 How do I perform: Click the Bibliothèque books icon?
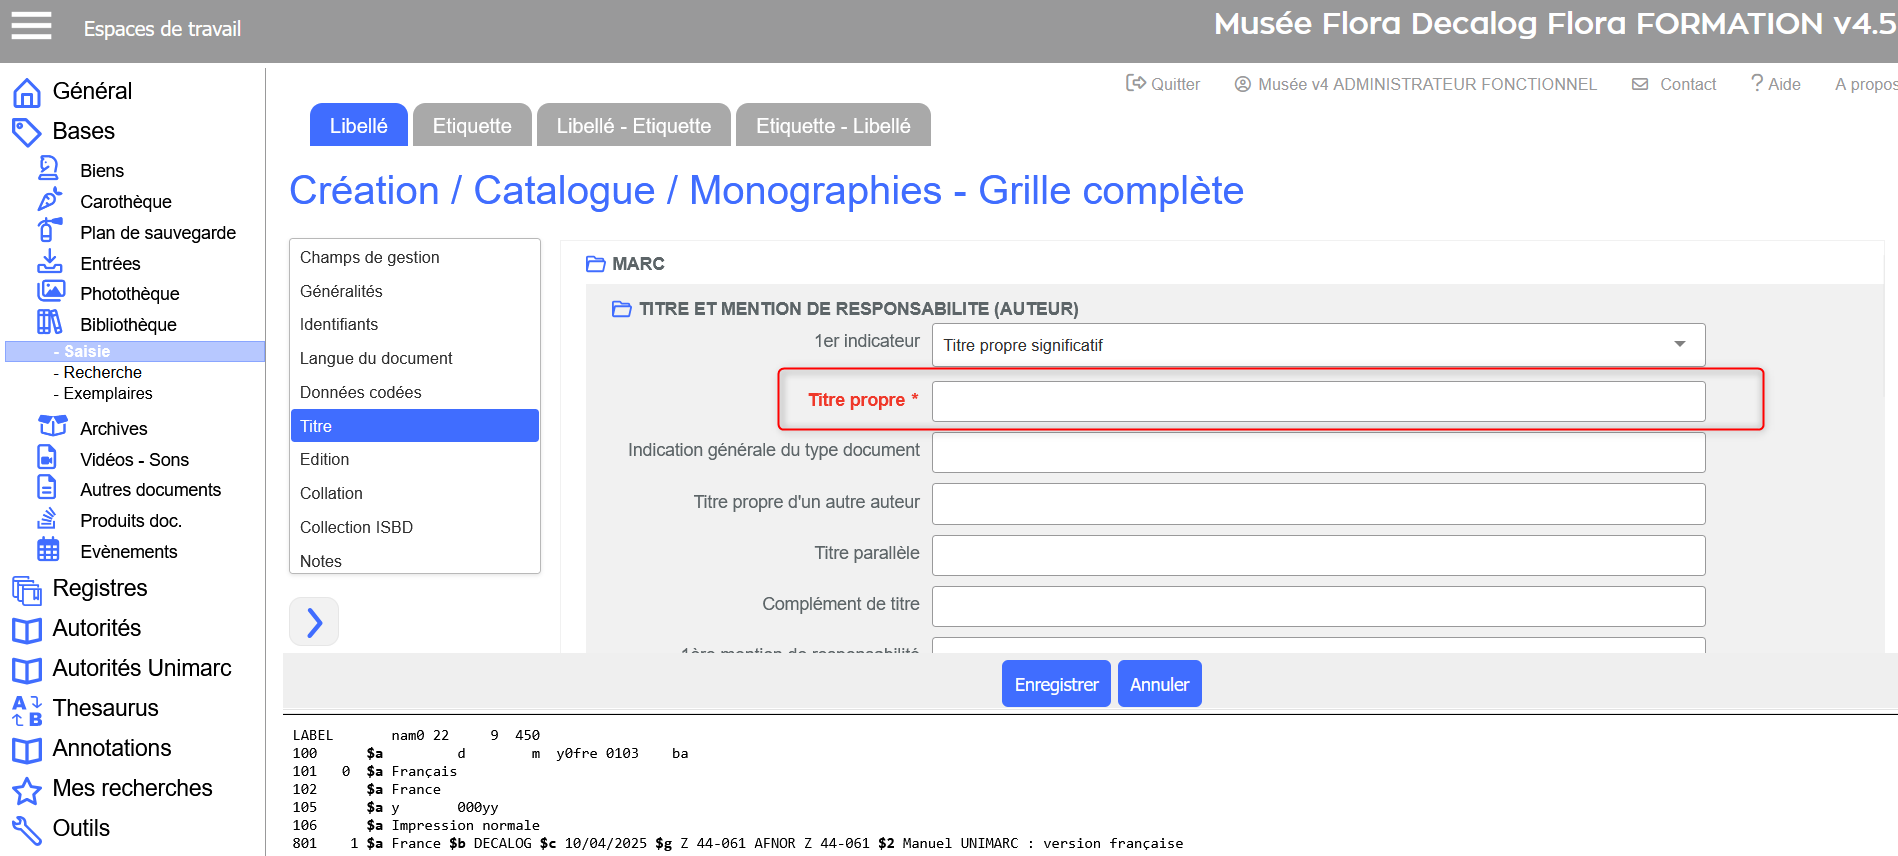coord(49,322)
